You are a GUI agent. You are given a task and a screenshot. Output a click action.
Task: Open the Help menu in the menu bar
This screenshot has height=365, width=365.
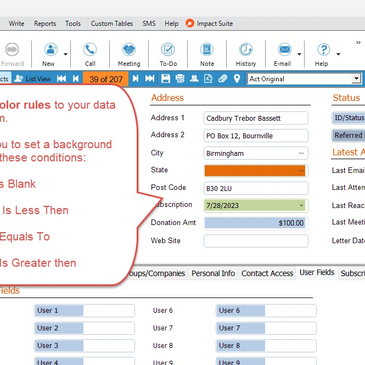click(x=171, y=23)
